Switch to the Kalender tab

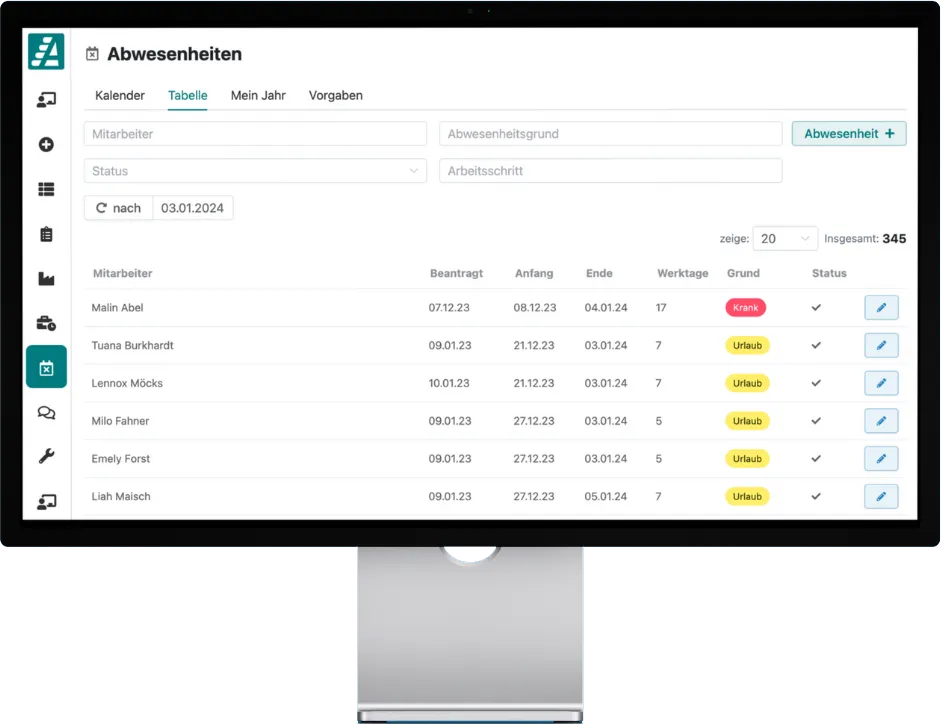120,96
